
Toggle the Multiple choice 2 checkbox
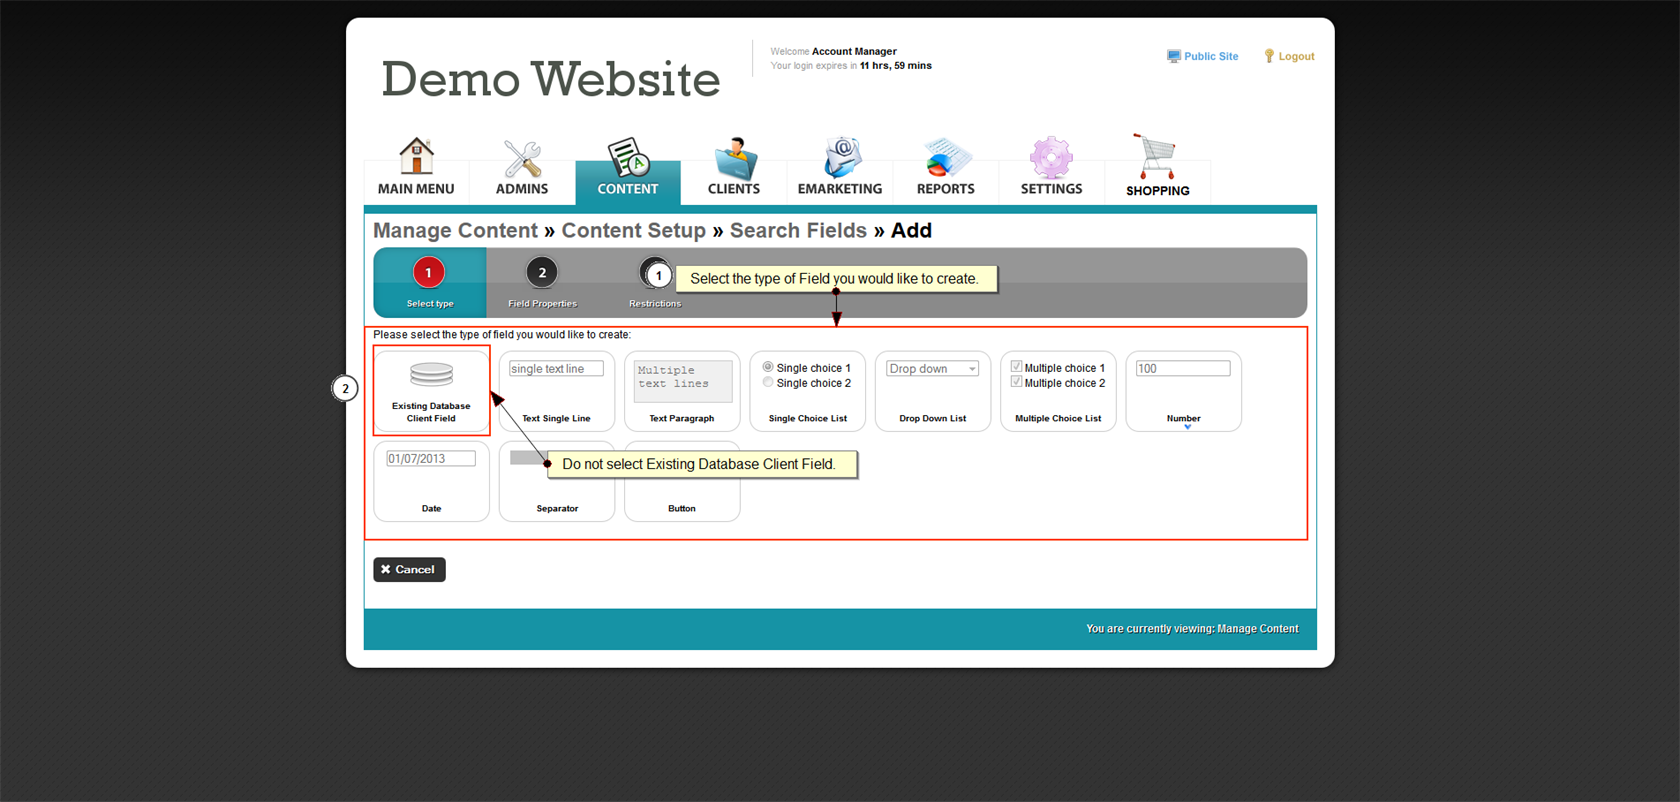[x=1016, y=382]
